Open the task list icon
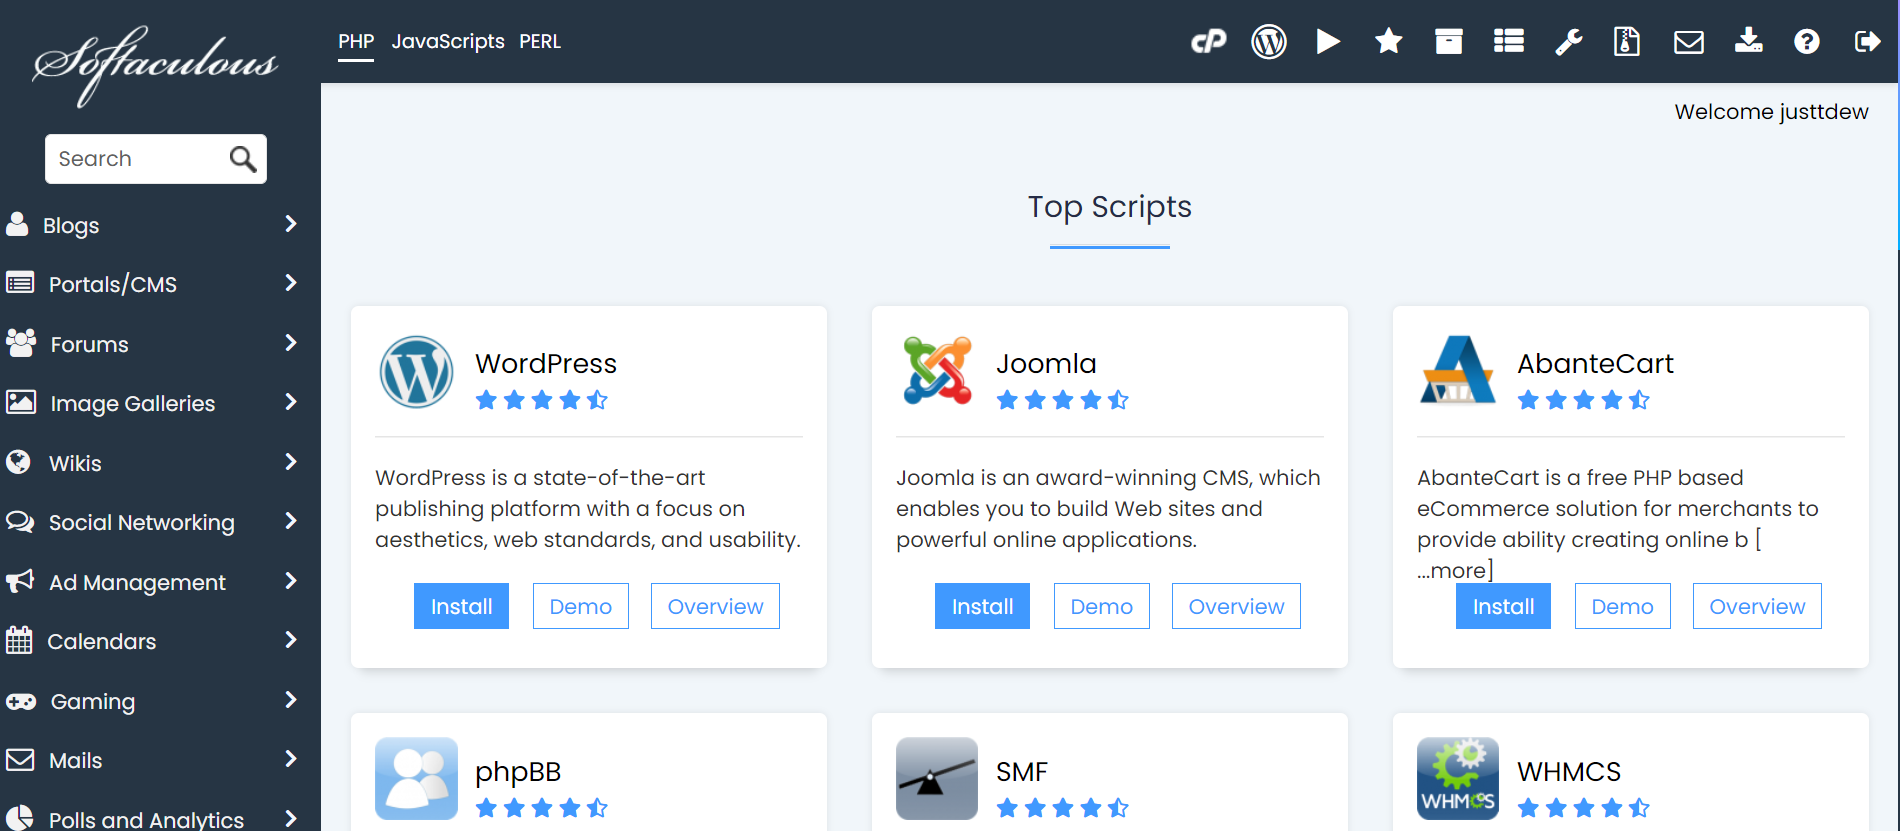The image size is (1900, 831). pyautogui.click(x=1509, y=41)
